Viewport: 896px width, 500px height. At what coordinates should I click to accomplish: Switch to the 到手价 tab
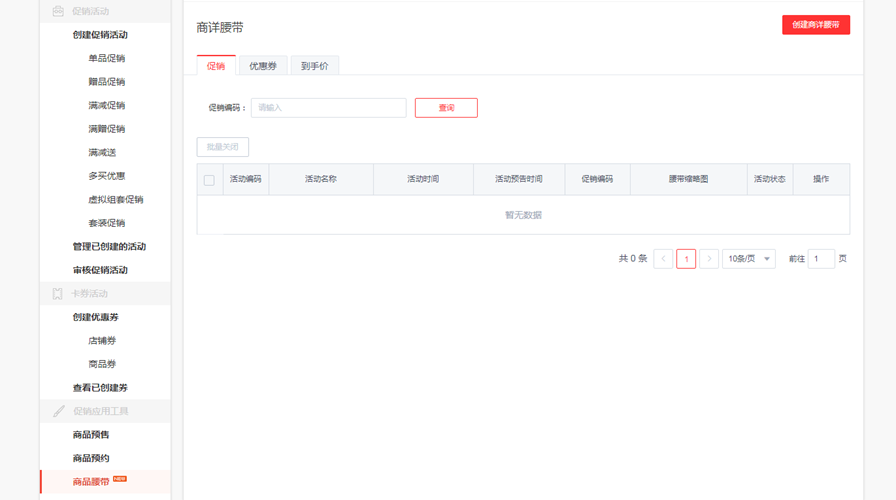pos(315,66)
